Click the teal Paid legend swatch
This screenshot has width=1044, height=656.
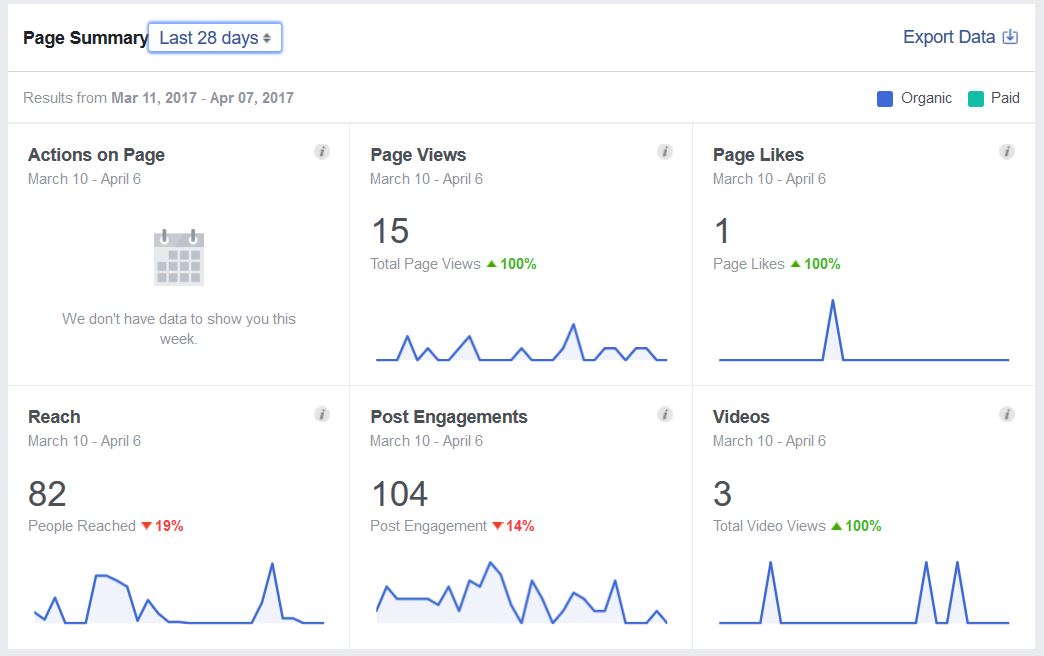(x=975, y=99)
